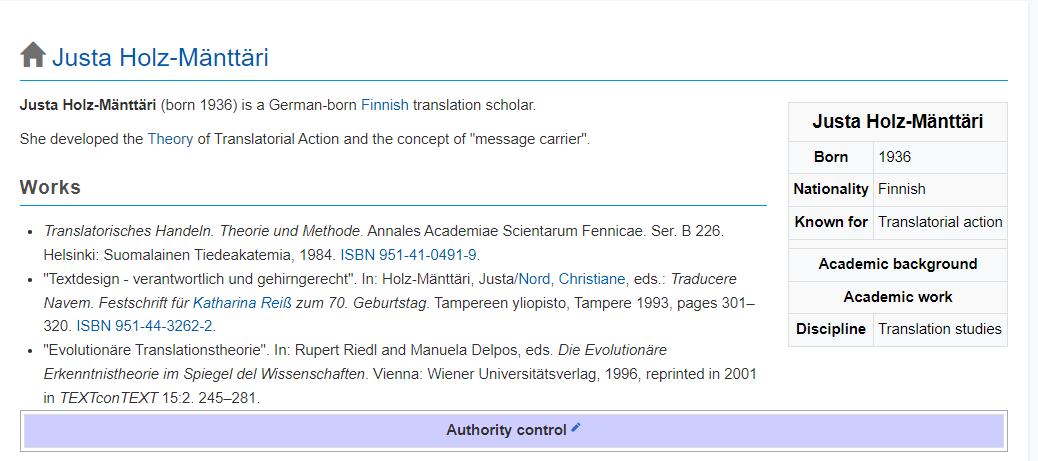Click the home icon beside the title
Viewport: 1038px width, 461px height.
33,55
